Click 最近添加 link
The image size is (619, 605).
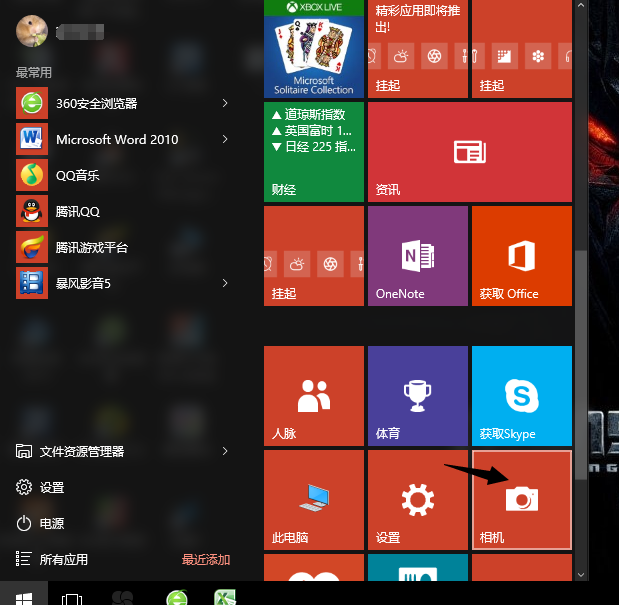[206, 560]
